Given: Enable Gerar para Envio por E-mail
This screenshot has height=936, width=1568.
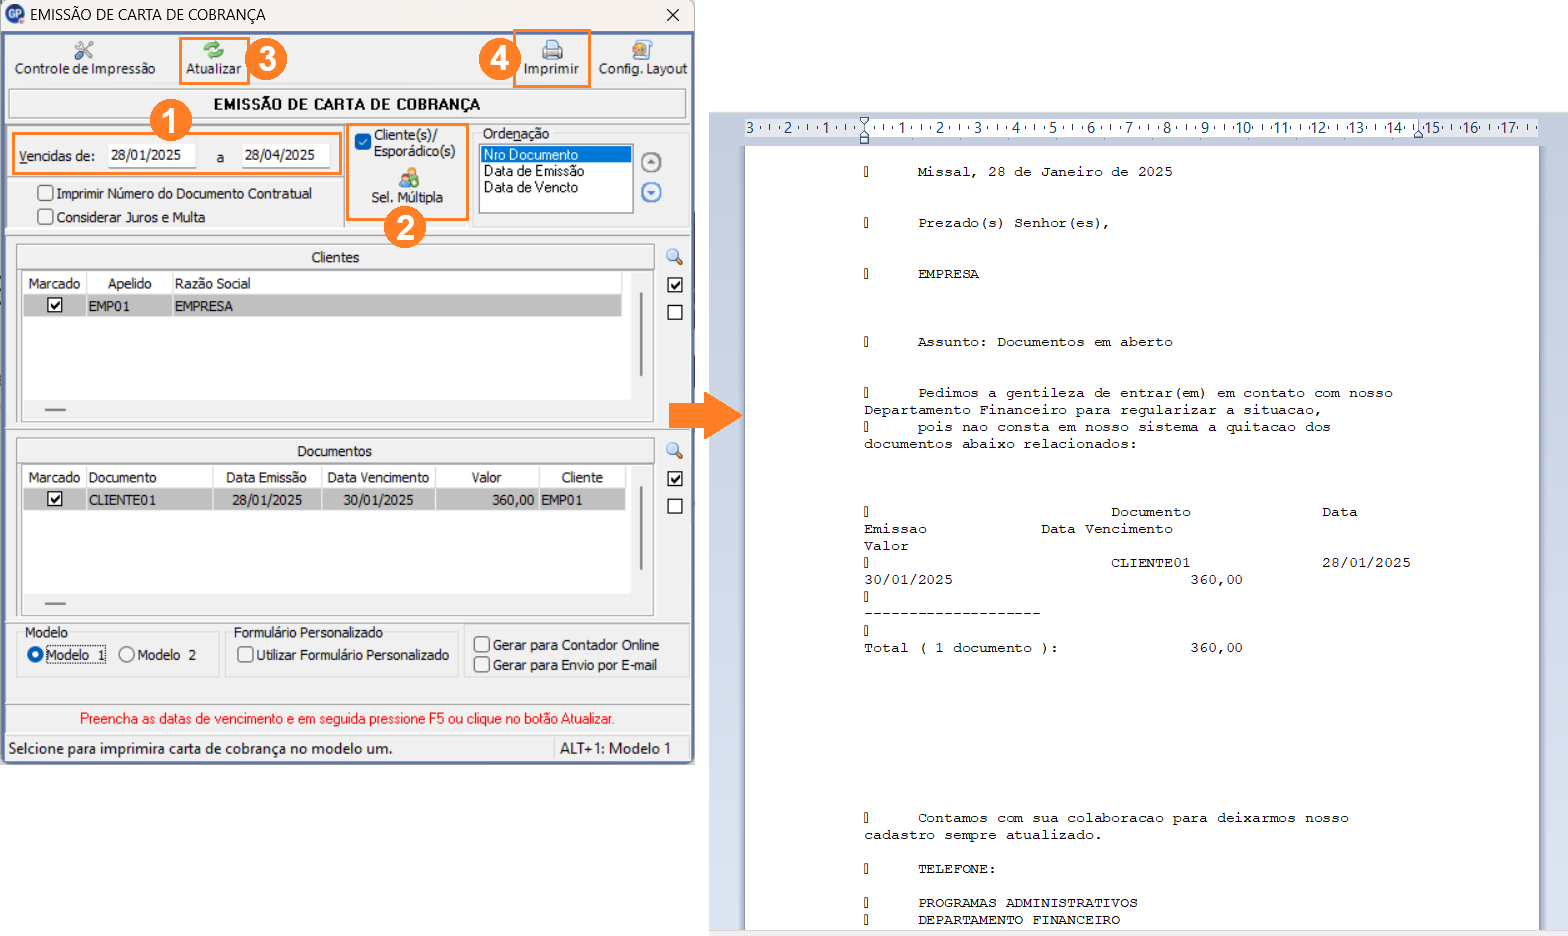Looking at the screenshot, I should 481,665.
